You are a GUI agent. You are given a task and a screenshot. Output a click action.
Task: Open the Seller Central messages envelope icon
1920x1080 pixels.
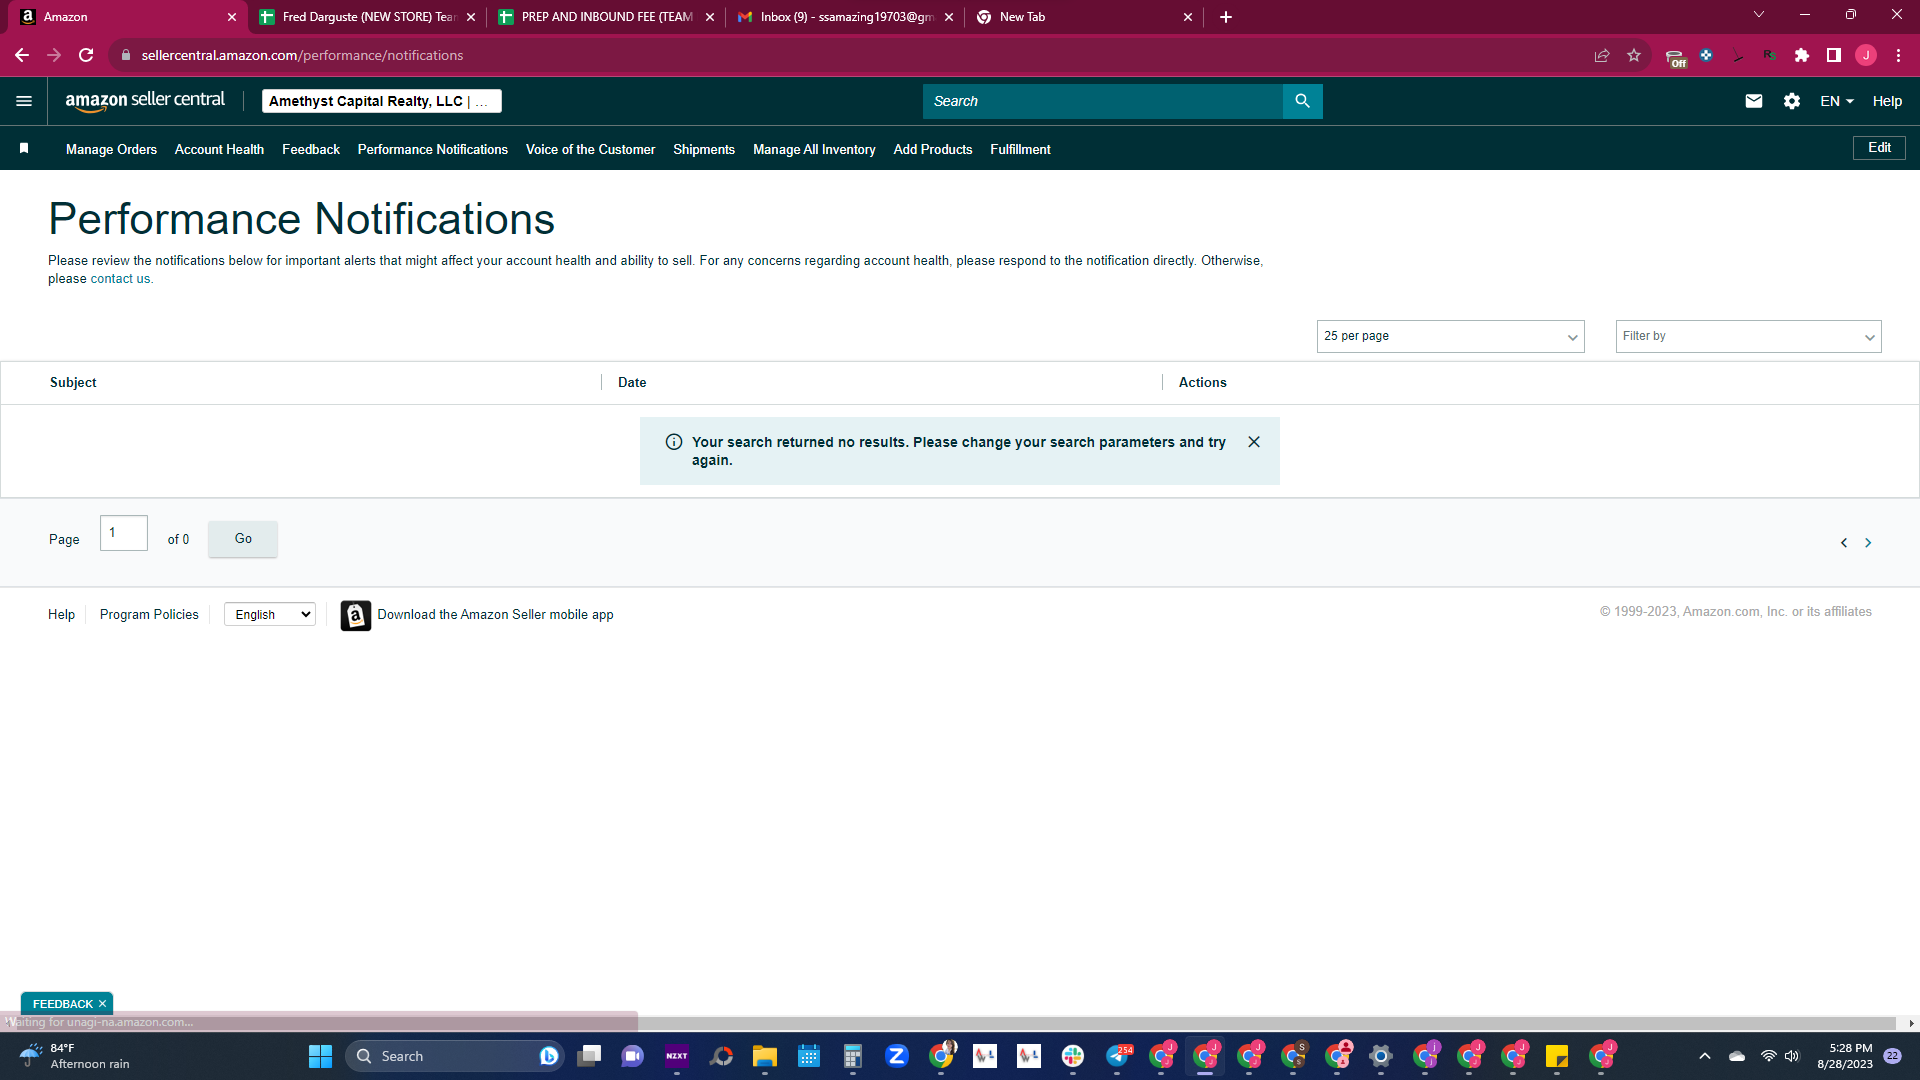click(1754, 101)
